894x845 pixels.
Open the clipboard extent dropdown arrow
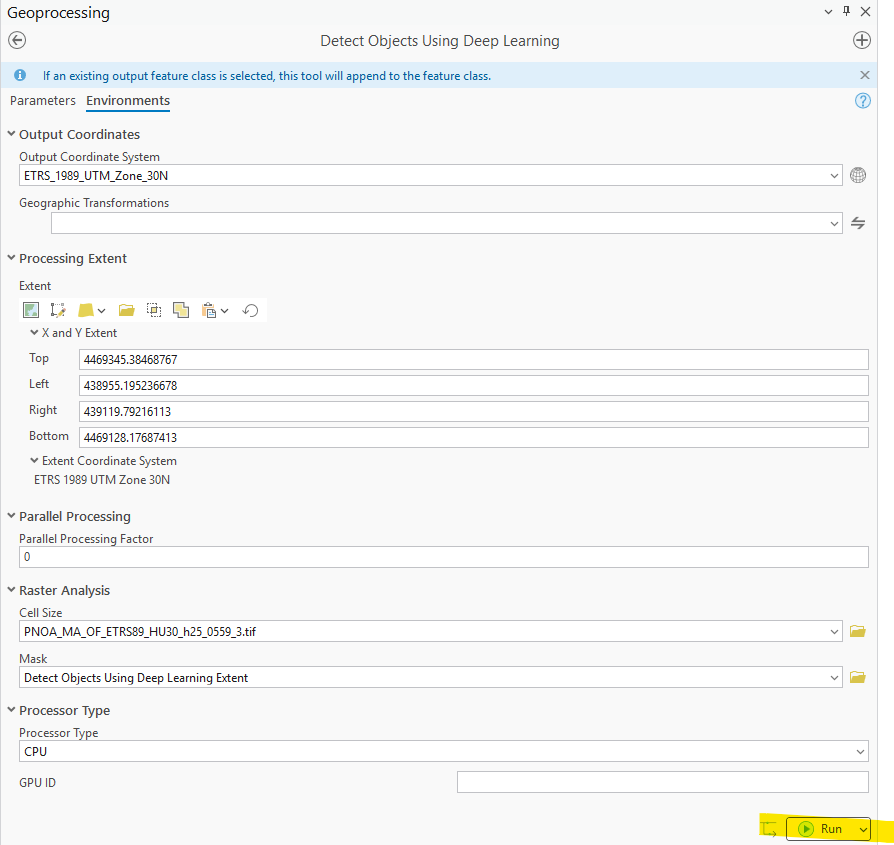(225, 311)
